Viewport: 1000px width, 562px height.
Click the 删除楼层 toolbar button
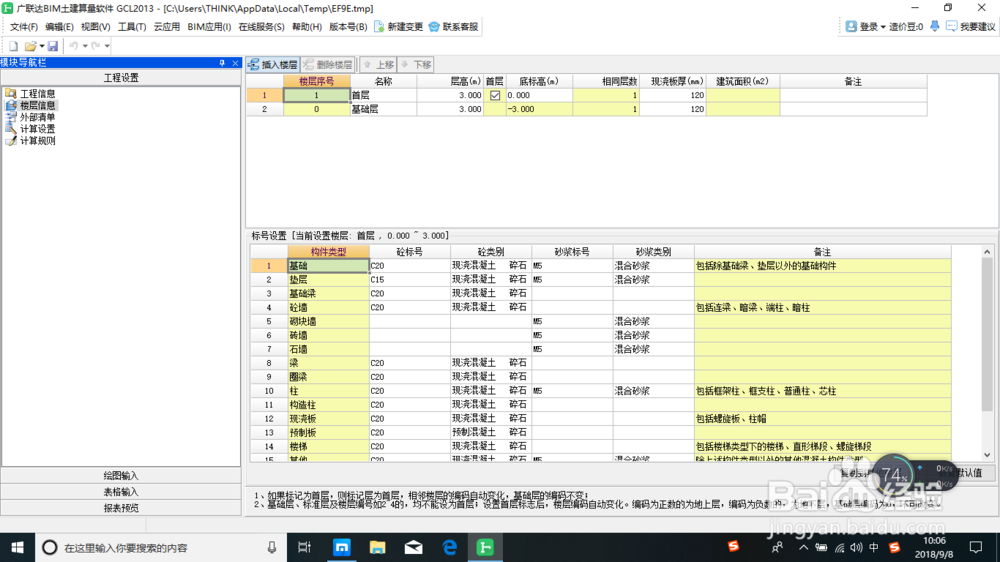328,64
